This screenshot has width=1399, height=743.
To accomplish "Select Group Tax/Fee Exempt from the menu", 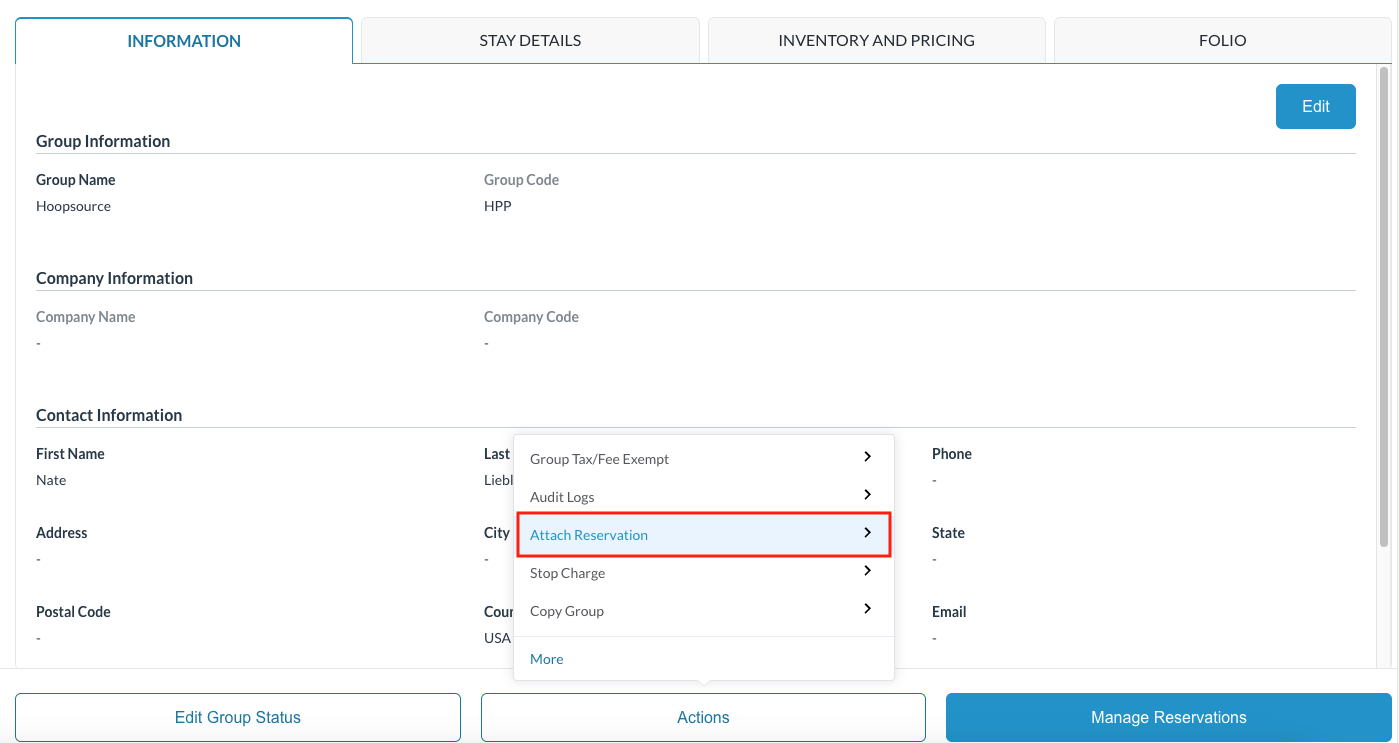I will click(599, 459).
